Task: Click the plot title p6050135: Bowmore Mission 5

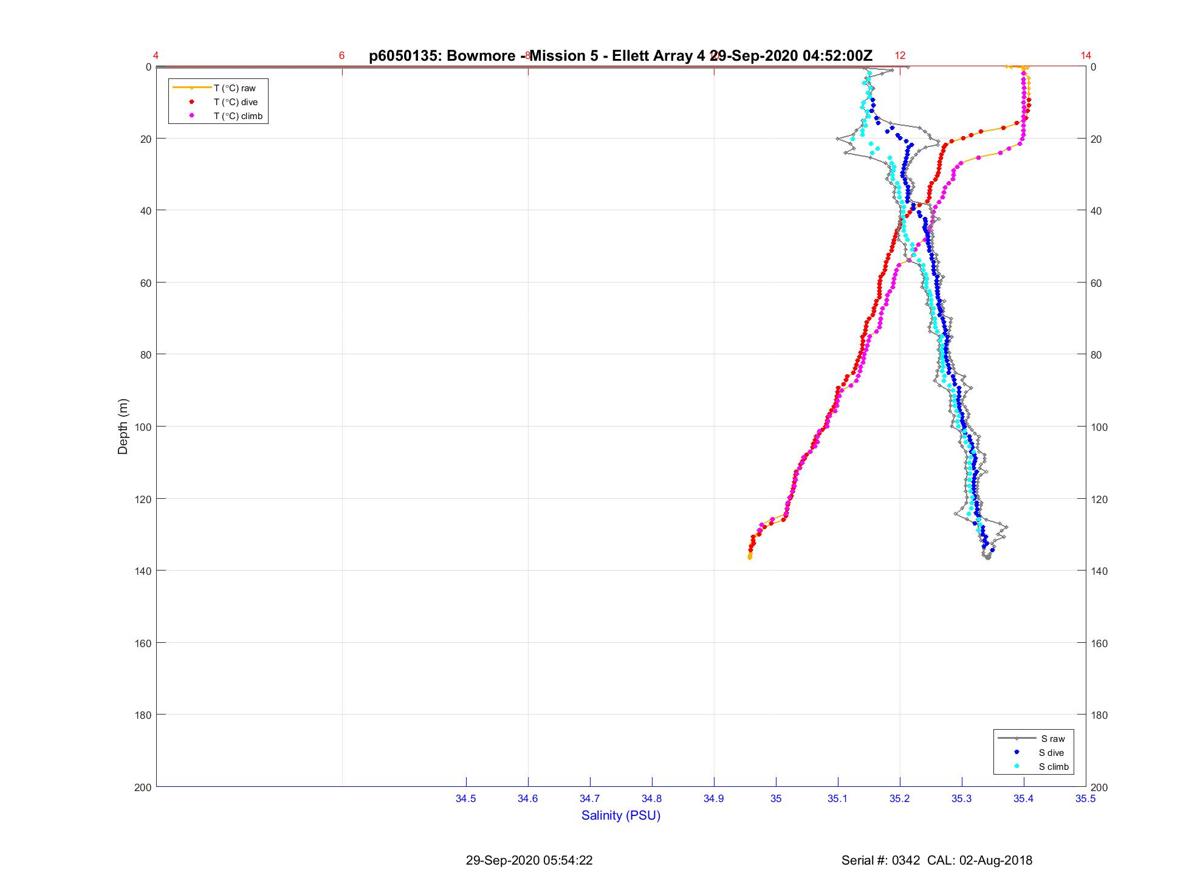Action: 620,56
